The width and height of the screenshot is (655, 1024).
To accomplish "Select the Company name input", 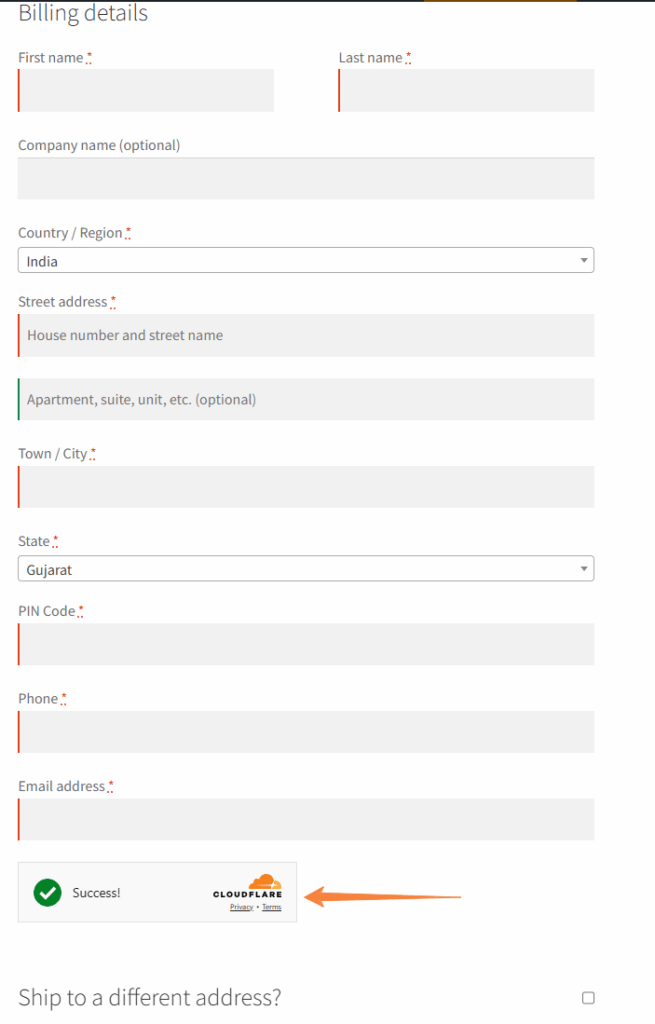I will point(306,178).
